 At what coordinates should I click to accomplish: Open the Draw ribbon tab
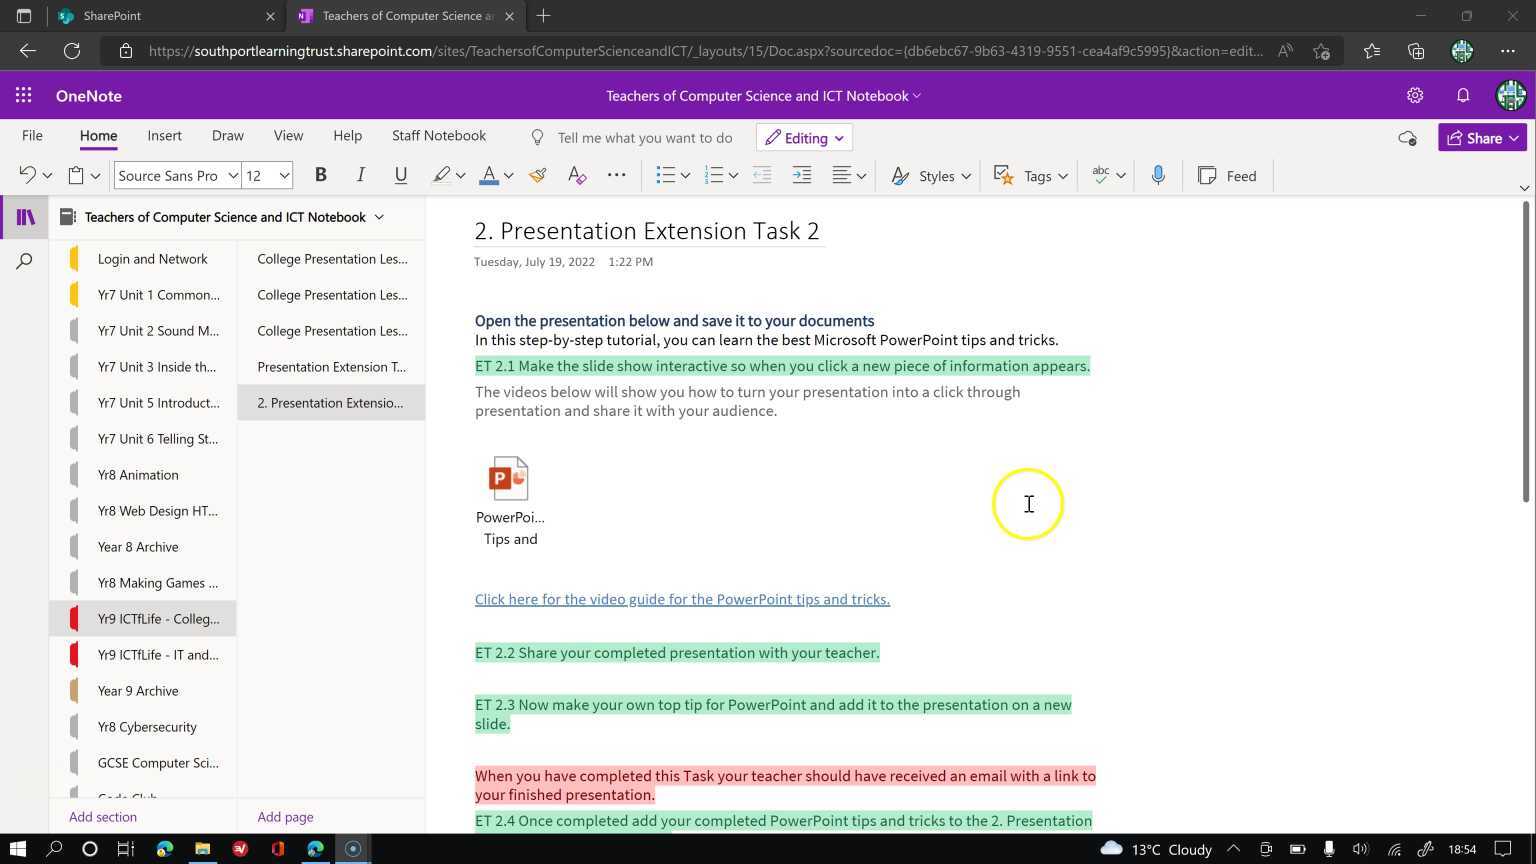click(227, 136)
